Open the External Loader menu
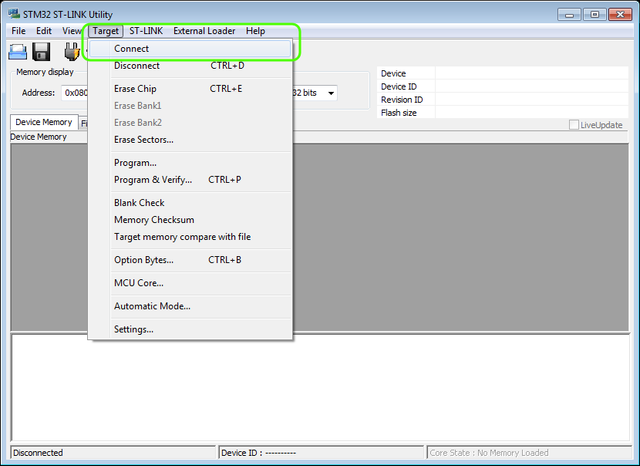 point(204,31)
